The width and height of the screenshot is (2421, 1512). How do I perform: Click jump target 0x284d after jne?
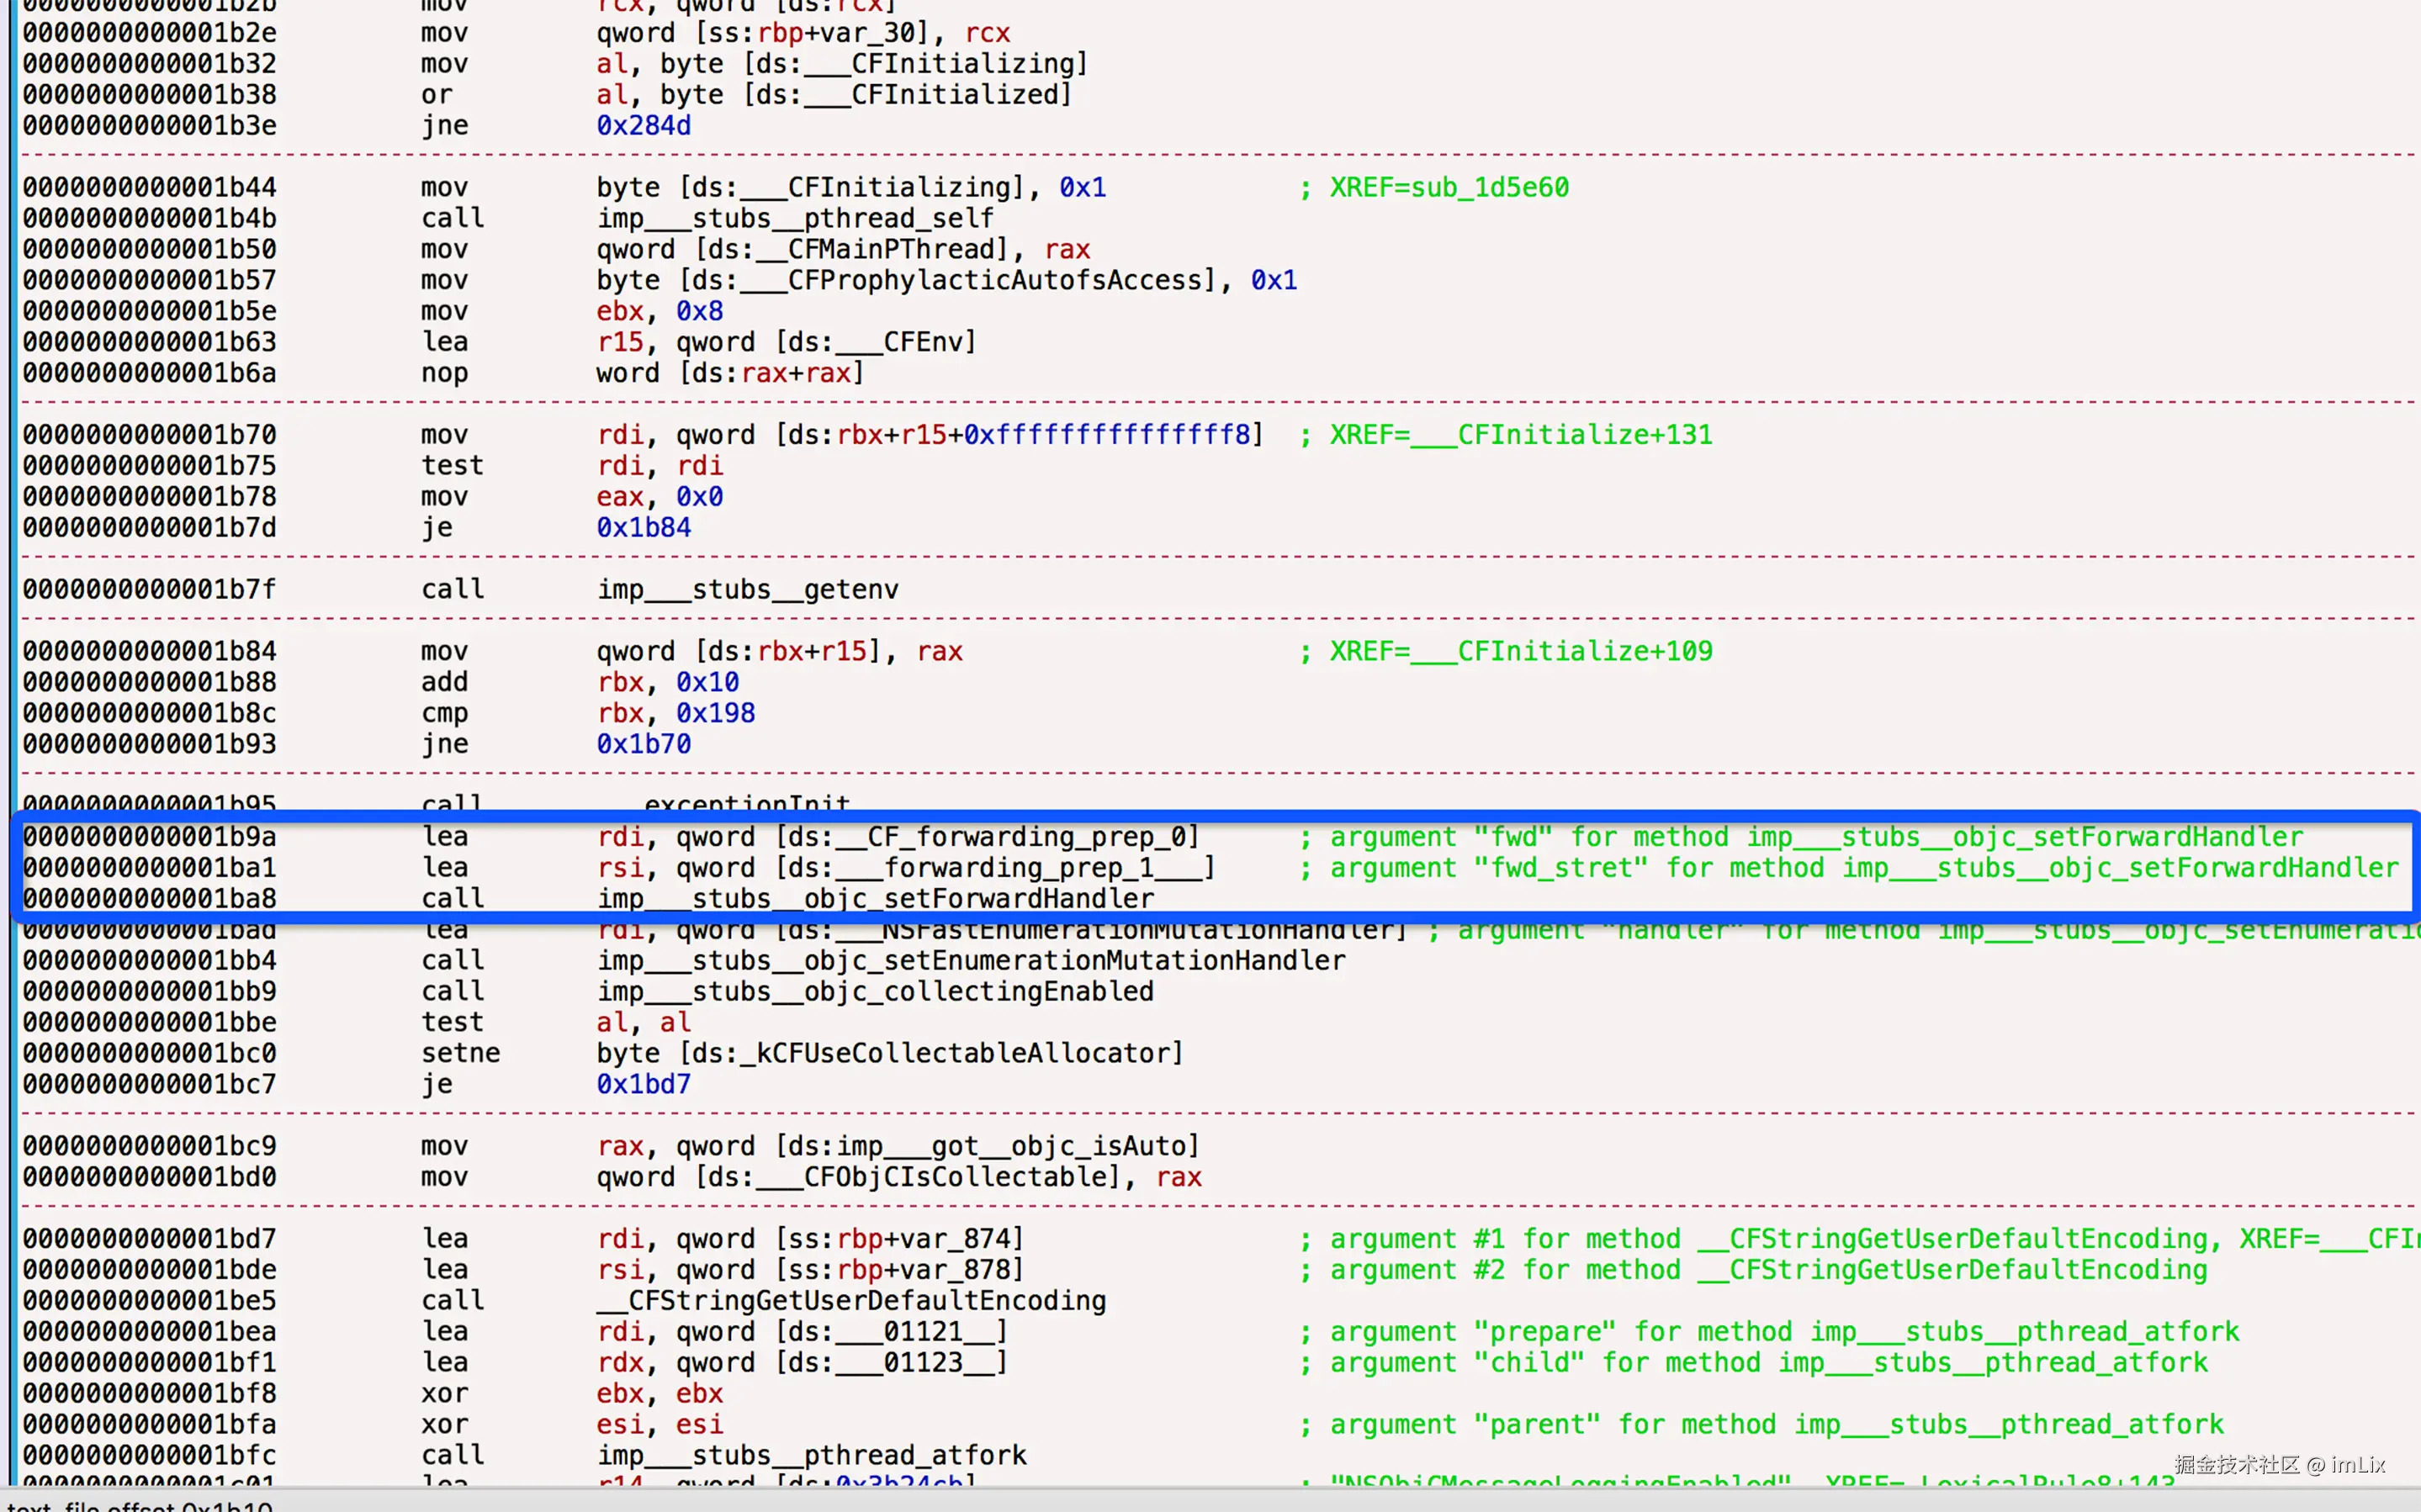click(643, 126)
